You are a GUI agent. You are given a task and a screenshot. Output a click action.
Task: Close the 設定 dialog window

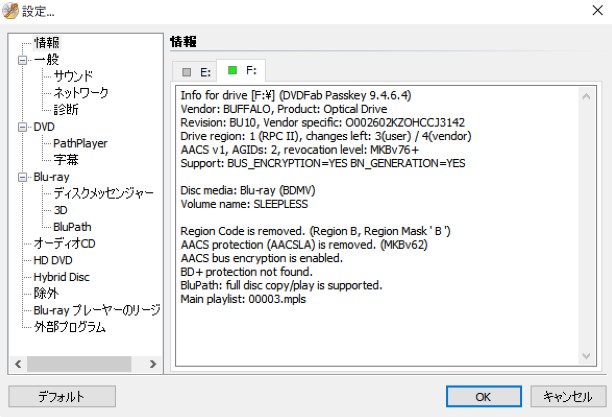597,10
